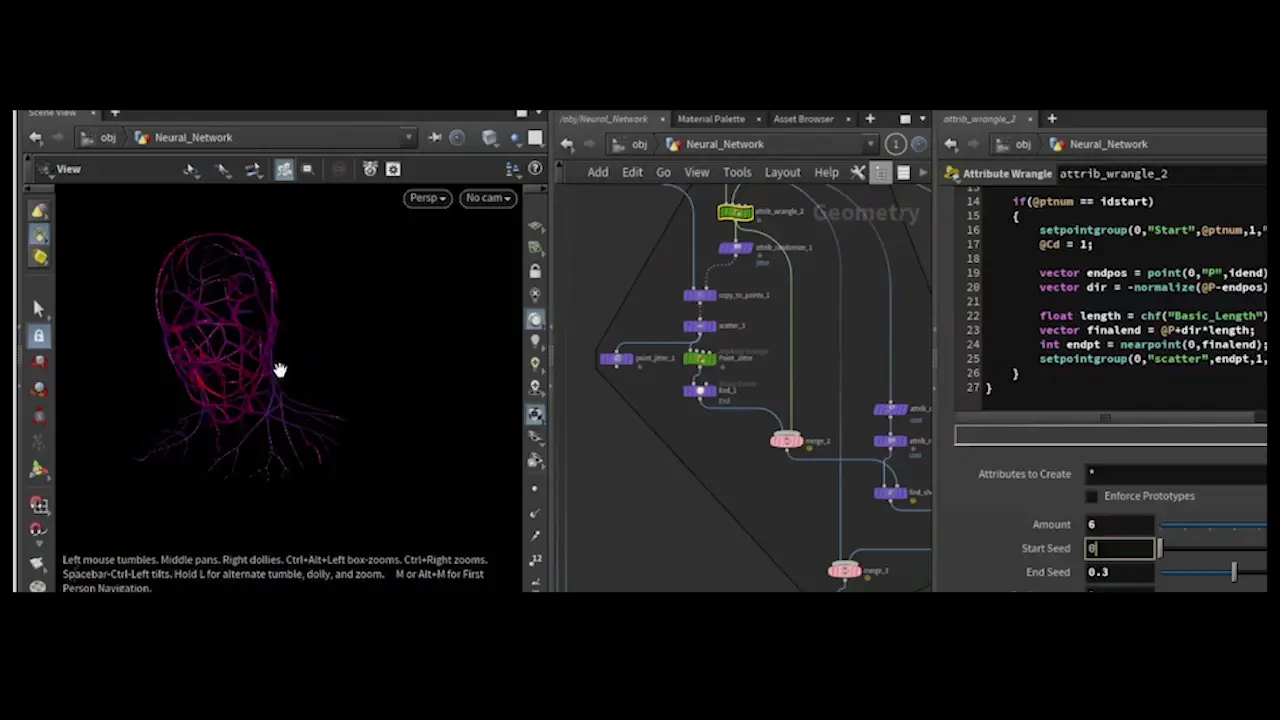This screenshot has height=720, width=1280.
Task: Click inside the Start Seed input field
Action: 1118,548
